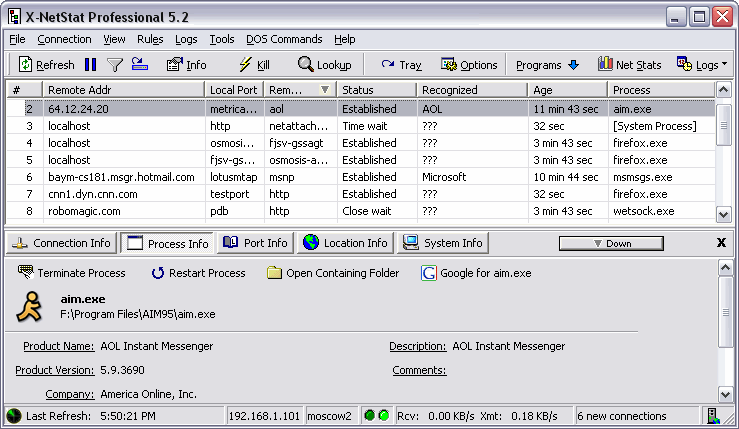Pause auto-refresh with the pause icon
Screen dimensions: 739x429
pos(90,65)
